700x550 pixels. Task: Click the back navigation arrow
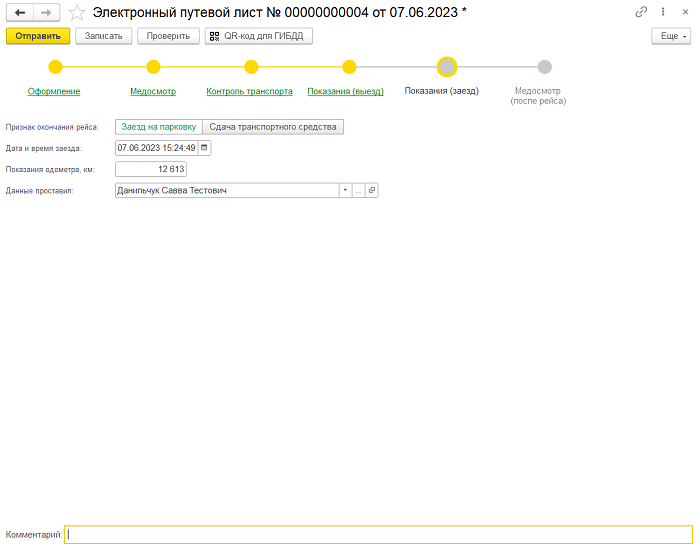[x=20, y=12]
